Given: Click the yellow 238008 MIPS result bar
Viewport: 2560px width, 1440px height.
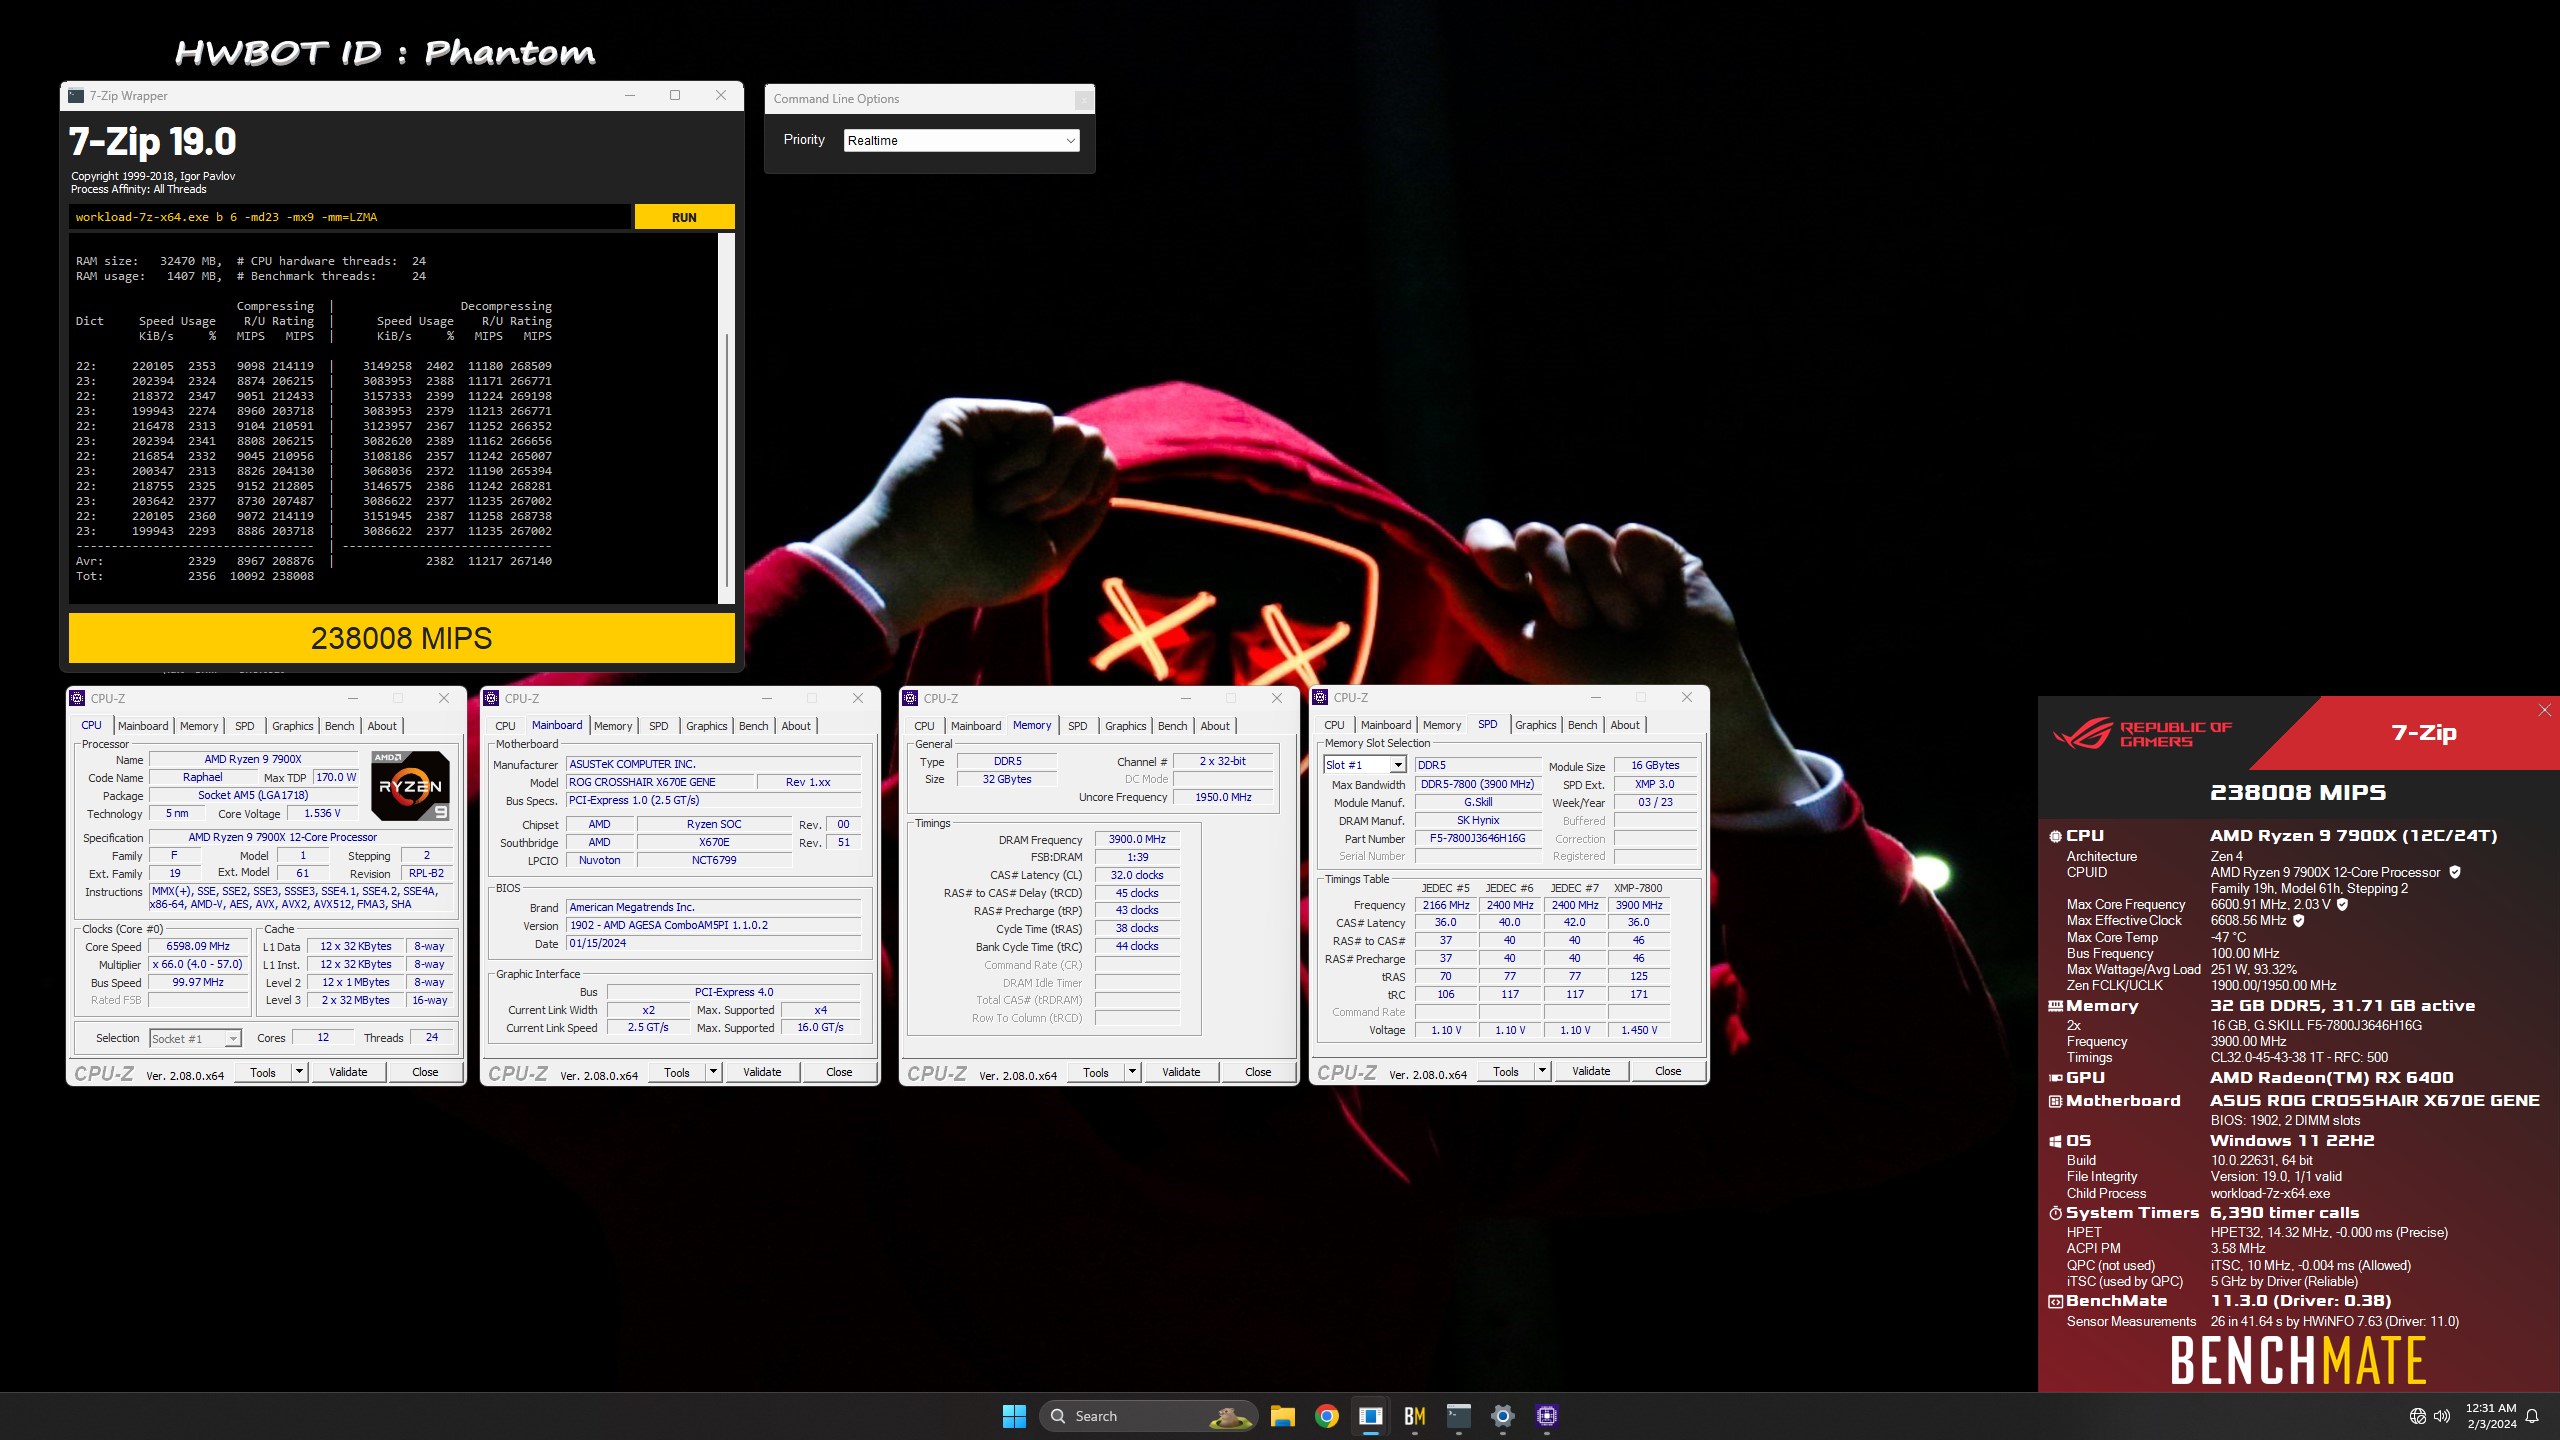Looking at the screenshot, I should point(401,638).
